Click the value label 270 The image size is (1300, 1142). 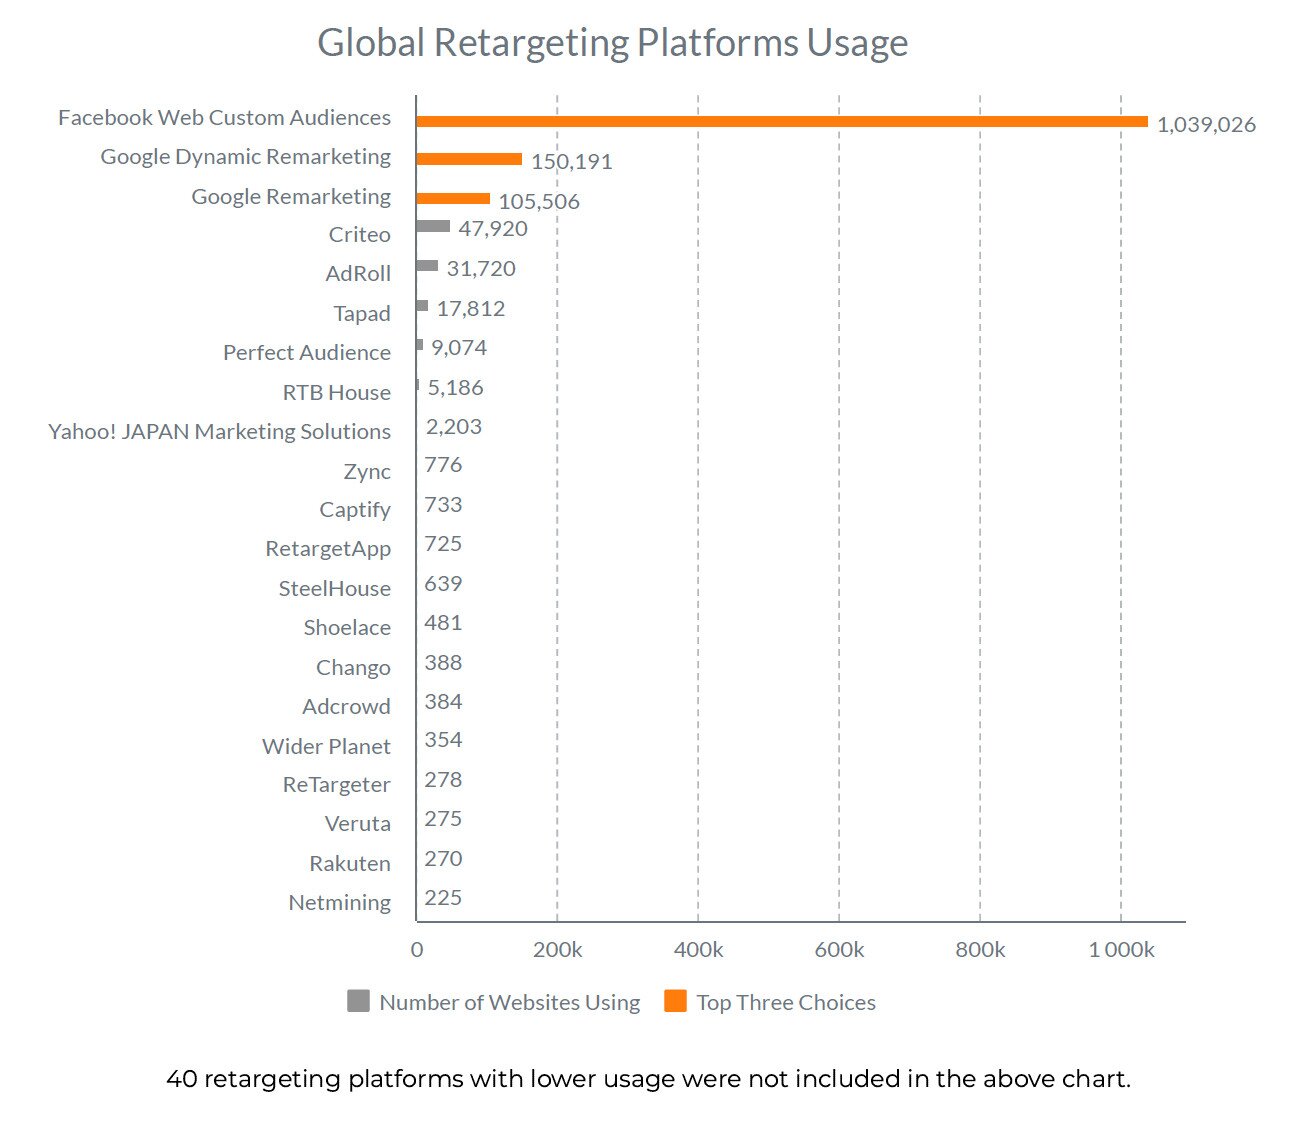(x=444, y=859)
